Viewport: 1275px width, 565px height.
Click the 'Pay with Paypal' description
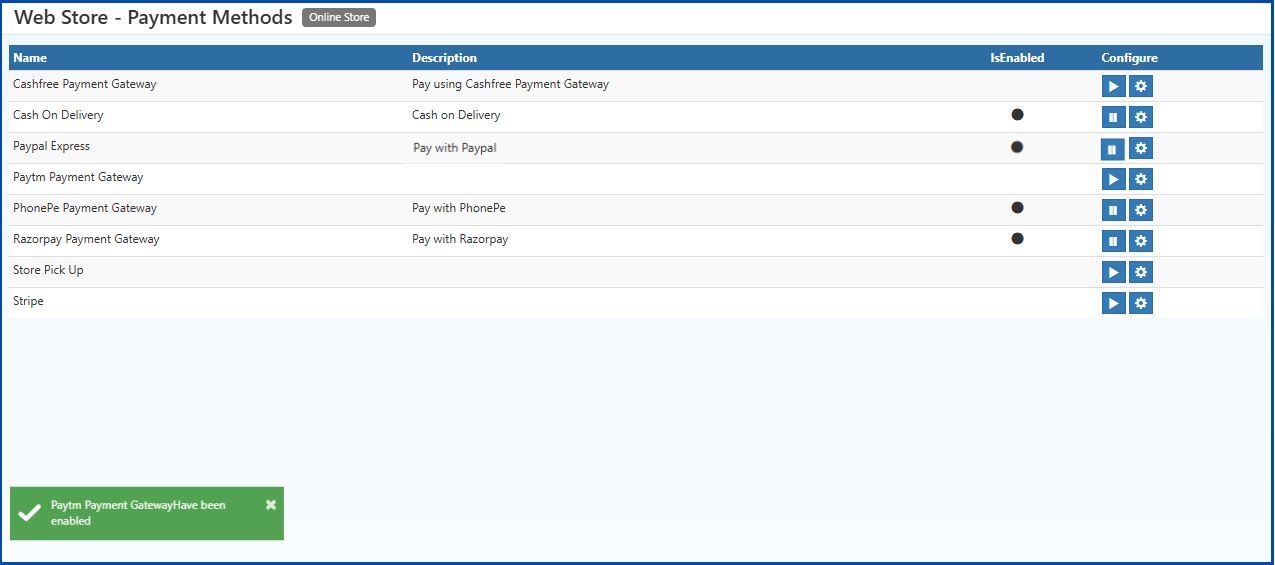point(455,148)
